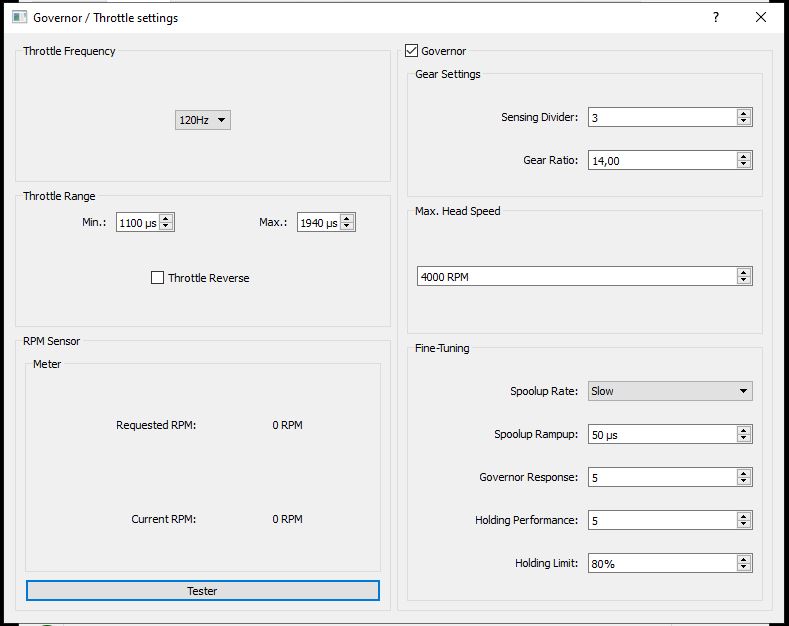Screen dimensions: 789x626
Task: Decrease the Gear Ratio value
Action: tap(743, 164)
